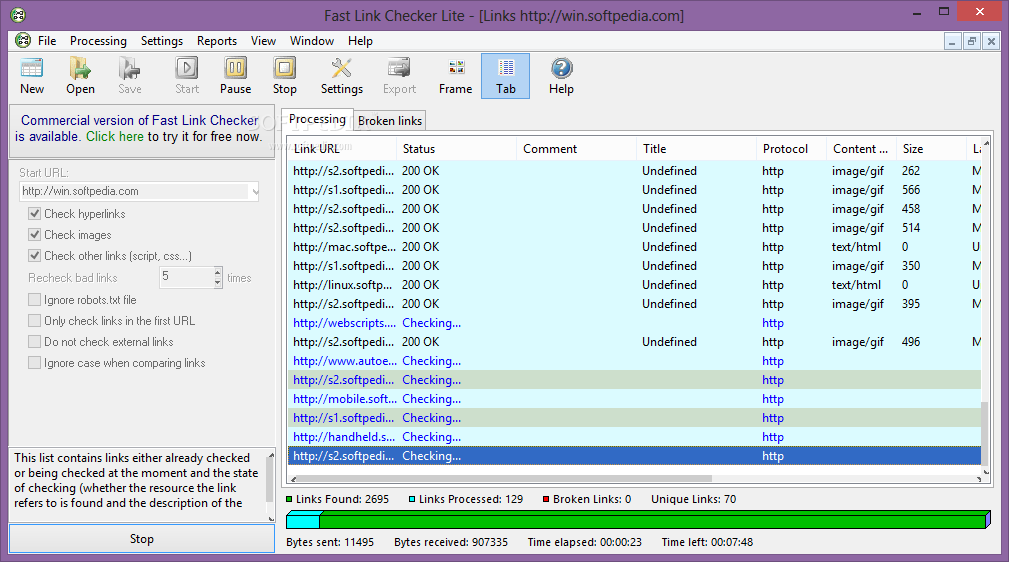Open the Window menu
The width and height of the screenshot is (1009, 562).
(x=311, y=41)
